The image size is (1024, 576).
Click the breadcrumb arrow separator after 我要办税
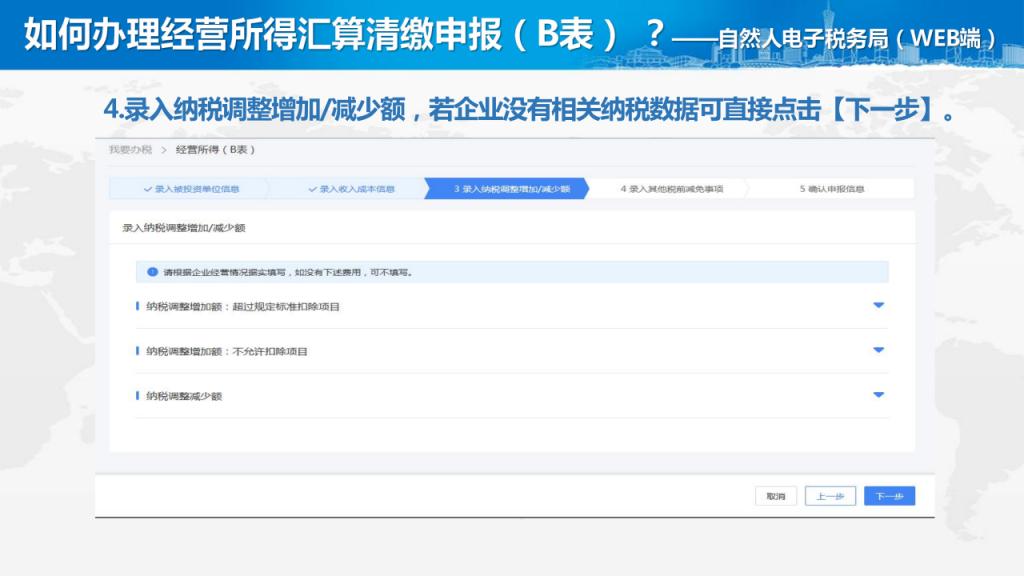[163, 150]
